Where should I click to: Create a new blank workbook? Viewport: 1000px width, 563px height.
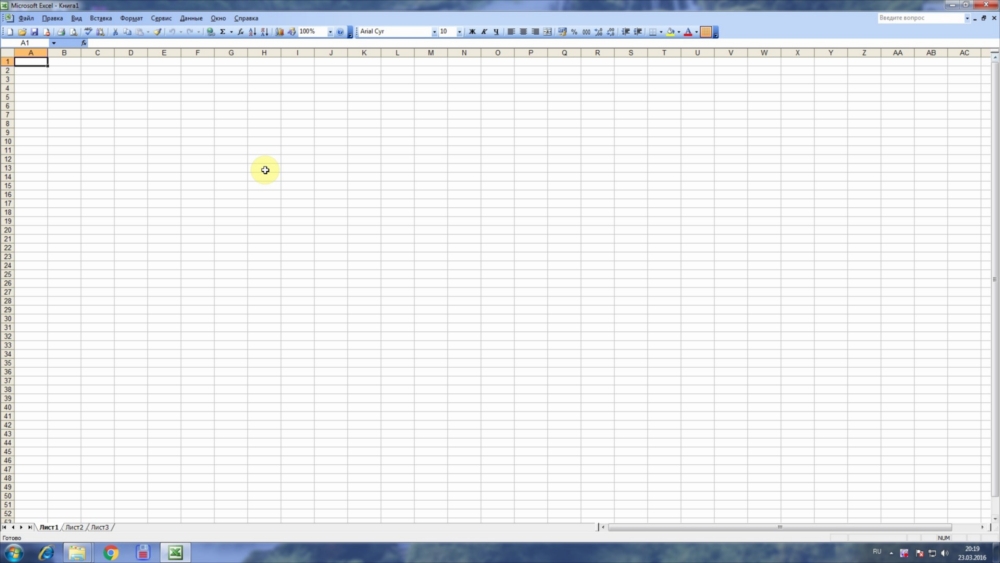coord(10,32)
